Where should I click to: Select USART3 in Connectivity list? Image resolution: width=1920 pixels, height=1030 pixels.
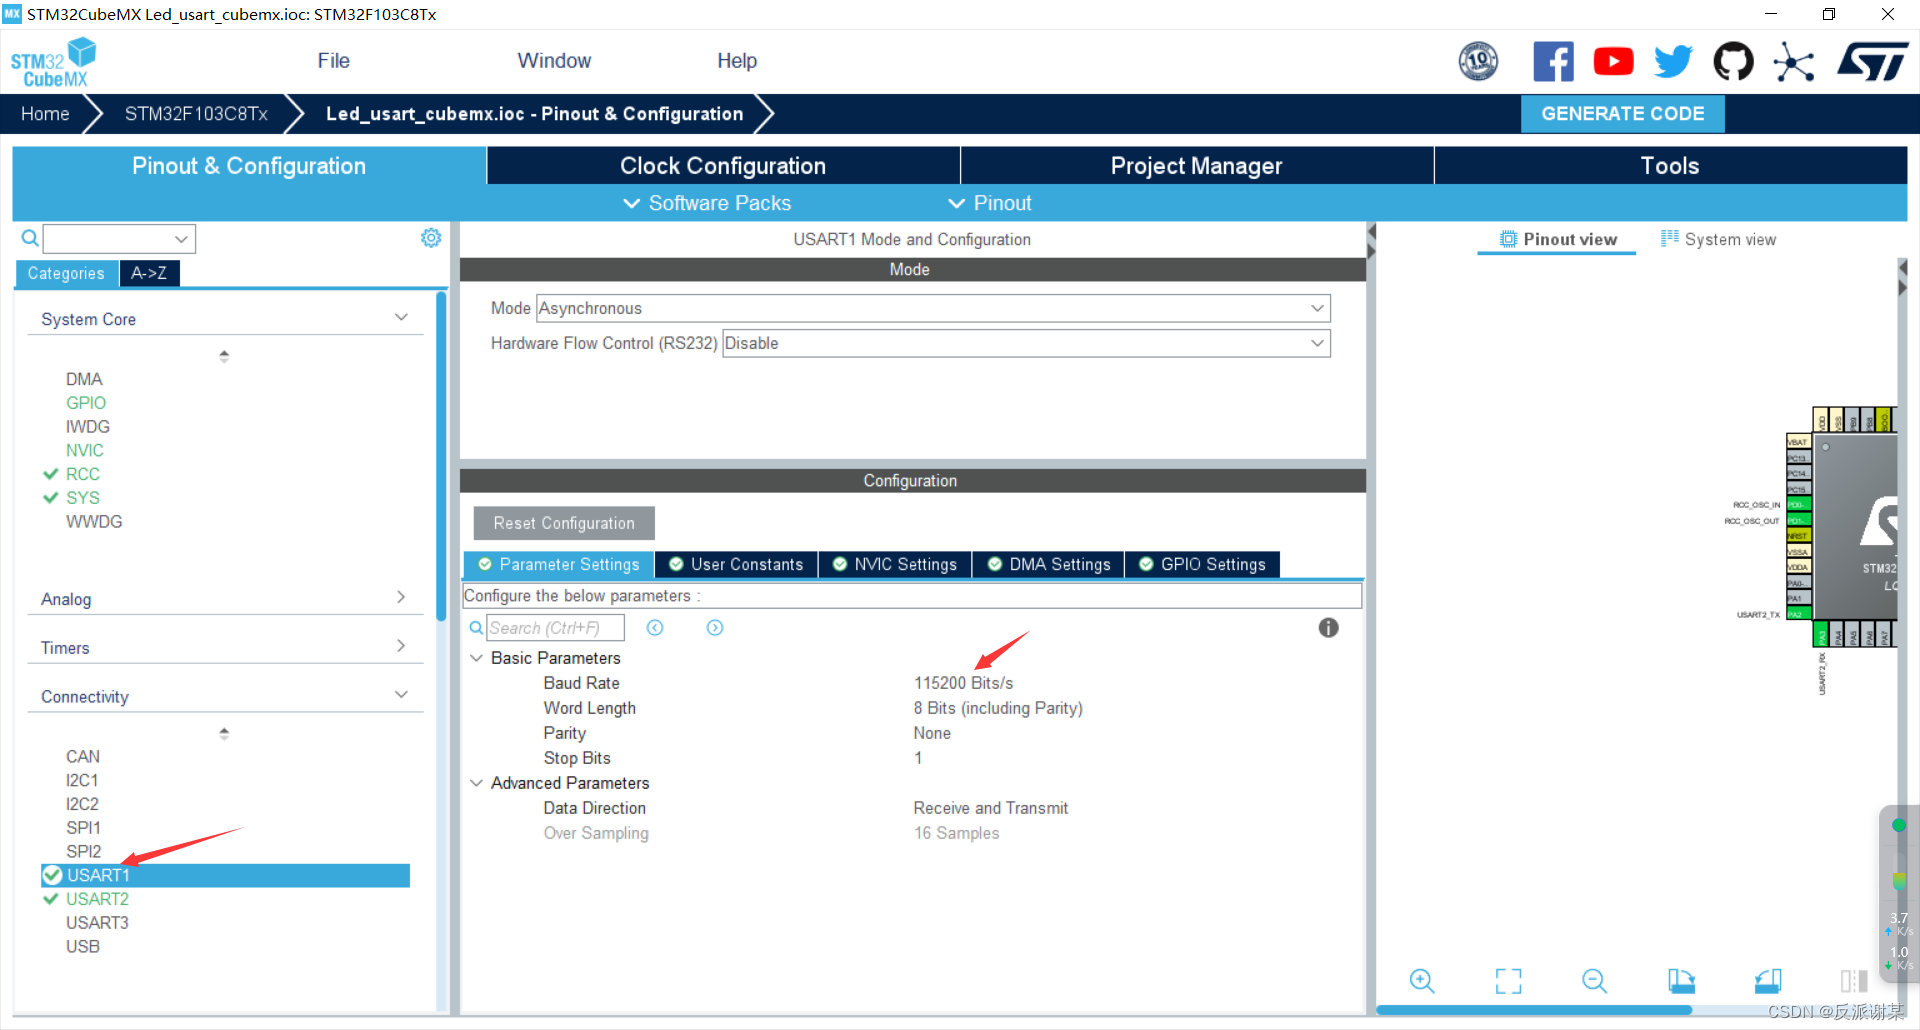tap(97, 923)
